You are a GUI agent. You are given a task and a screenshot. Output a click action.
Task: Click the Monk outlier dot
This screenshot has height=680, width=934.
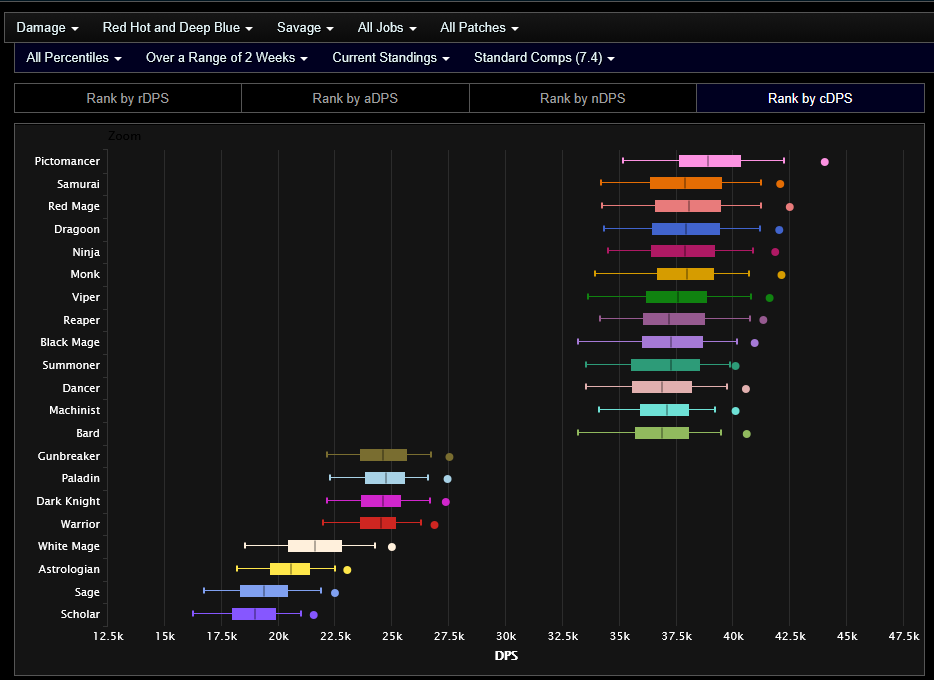pos(782,275)
